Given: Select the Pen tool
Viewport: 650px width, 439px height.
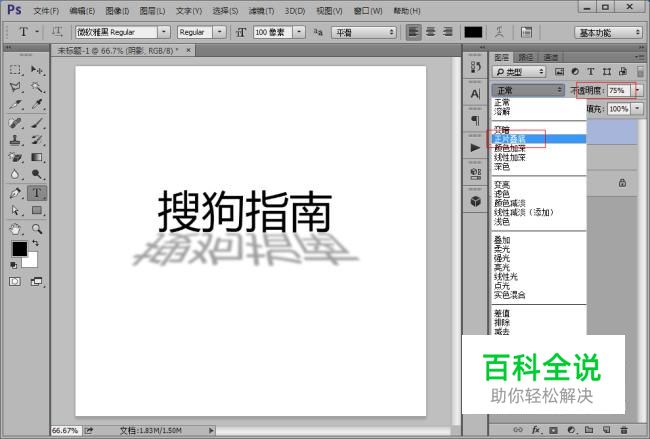Looking at the screenshot, I should point(15,193).
